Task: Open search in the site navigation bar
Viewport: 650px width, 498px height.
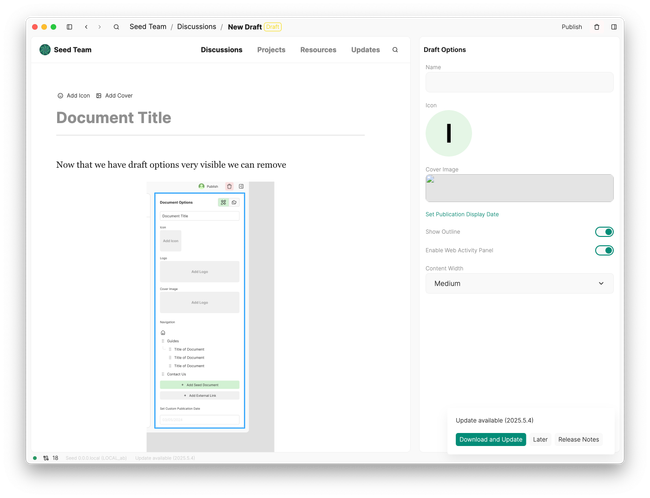Action: pyautogui.click(x=395, y=50)
